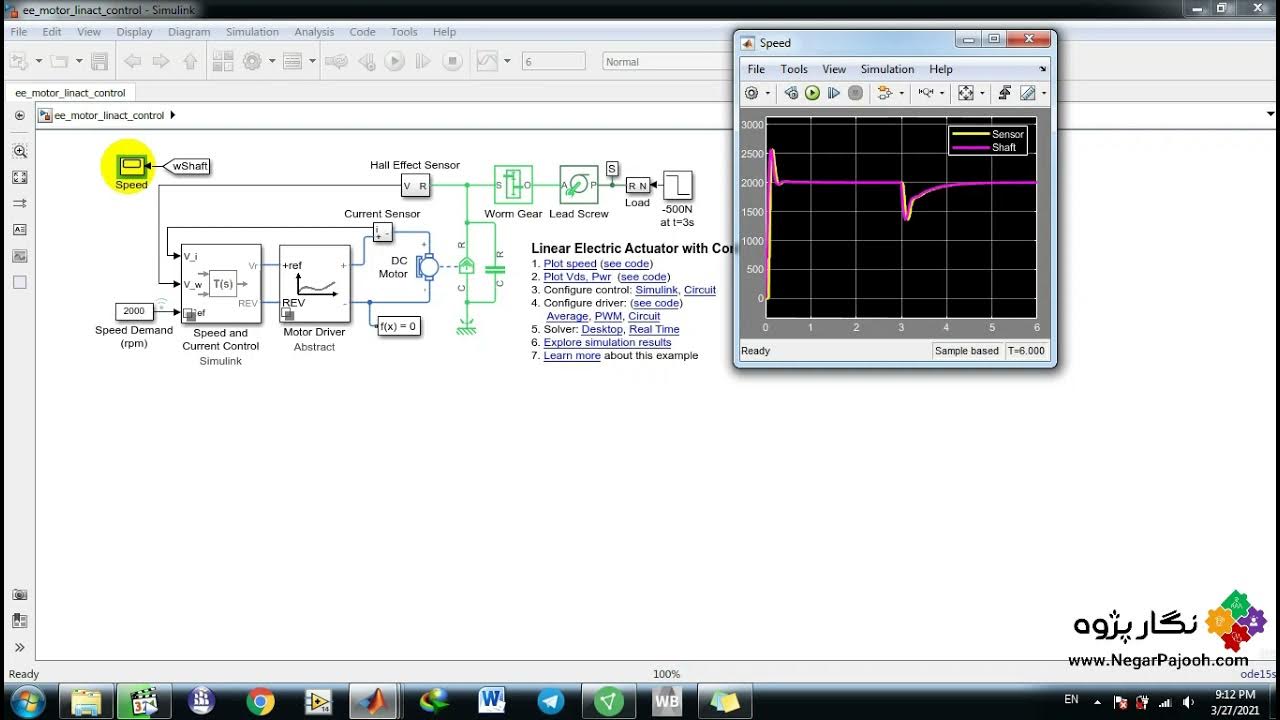The width and height of the screenshot is (1280, 720).
Task: Click the DC Motor block
Action: pyautogui.click(x=427, y=266)
